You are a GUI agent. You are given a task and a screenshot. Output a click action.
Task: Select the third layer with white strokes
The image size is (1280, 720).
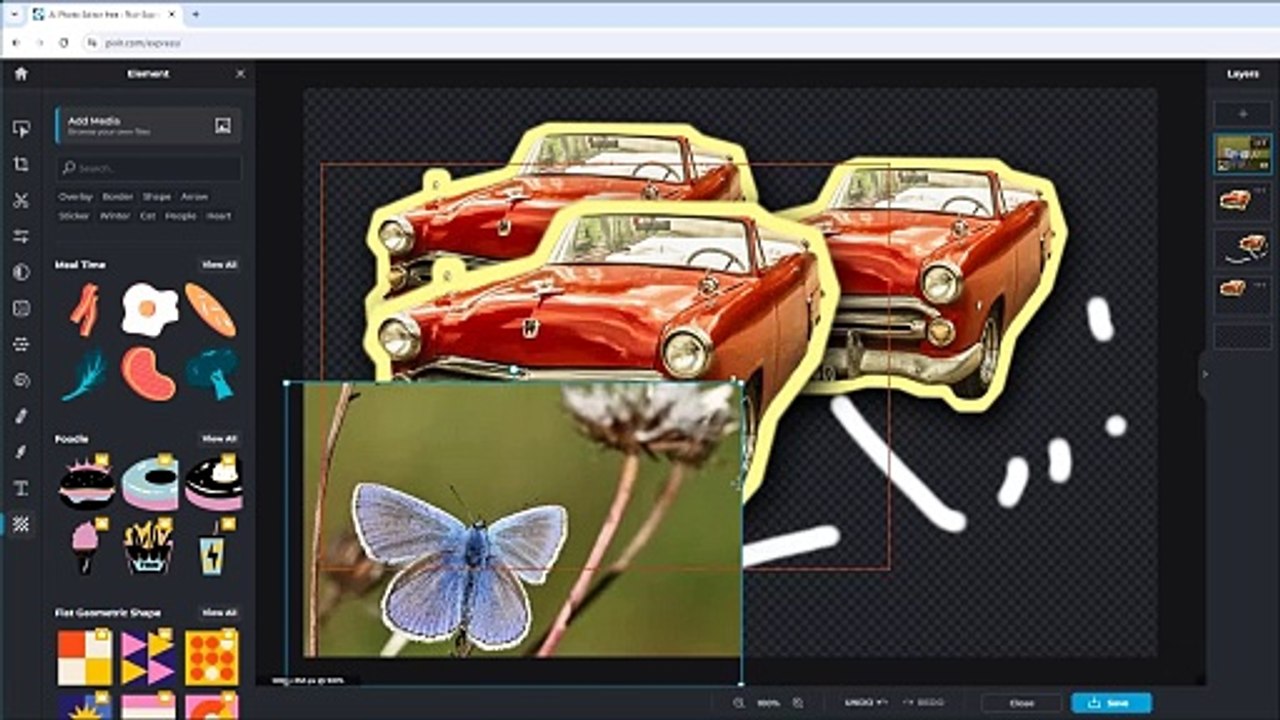pyautogui.click(x=1243, y=247)
